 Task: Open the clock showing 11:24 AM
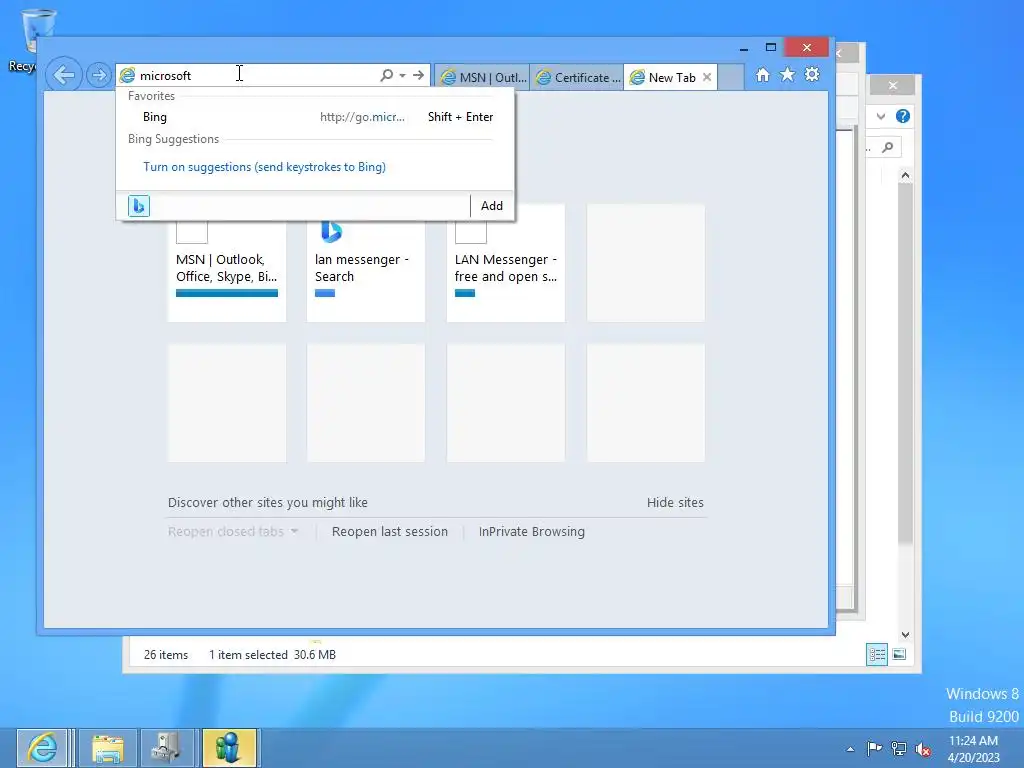974,748
